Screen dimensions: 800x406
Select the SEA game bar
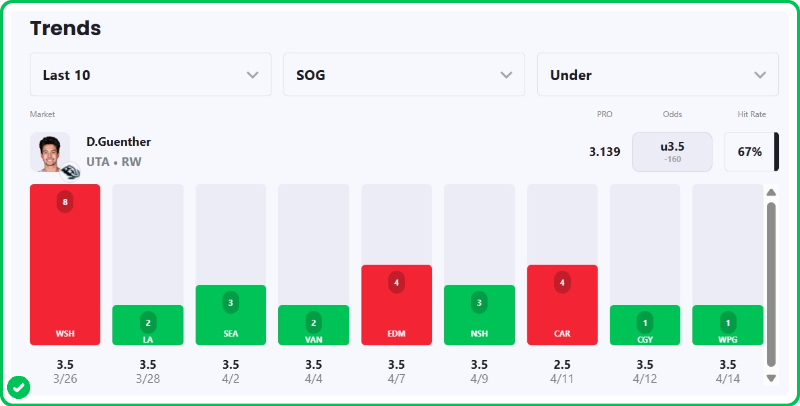(231, 314)
